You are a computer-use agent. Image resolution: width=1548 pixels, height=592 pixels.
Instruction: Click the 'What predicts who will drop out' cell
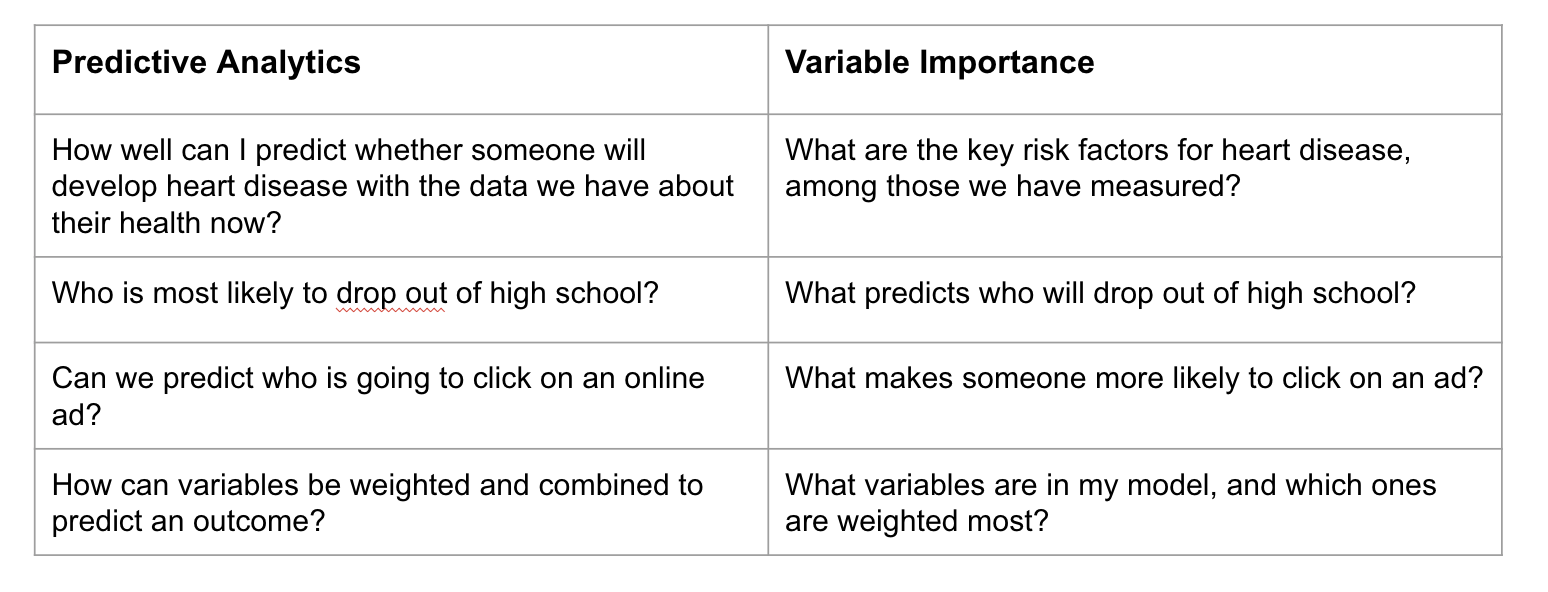coord(1134,299)
